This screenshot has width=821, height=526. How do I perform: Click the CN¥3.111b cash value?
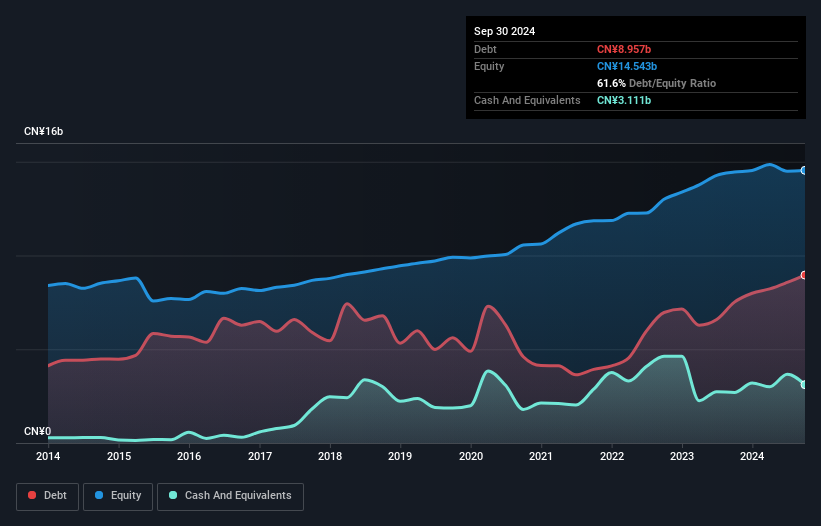pyautogui.click(x=624, y=100)
